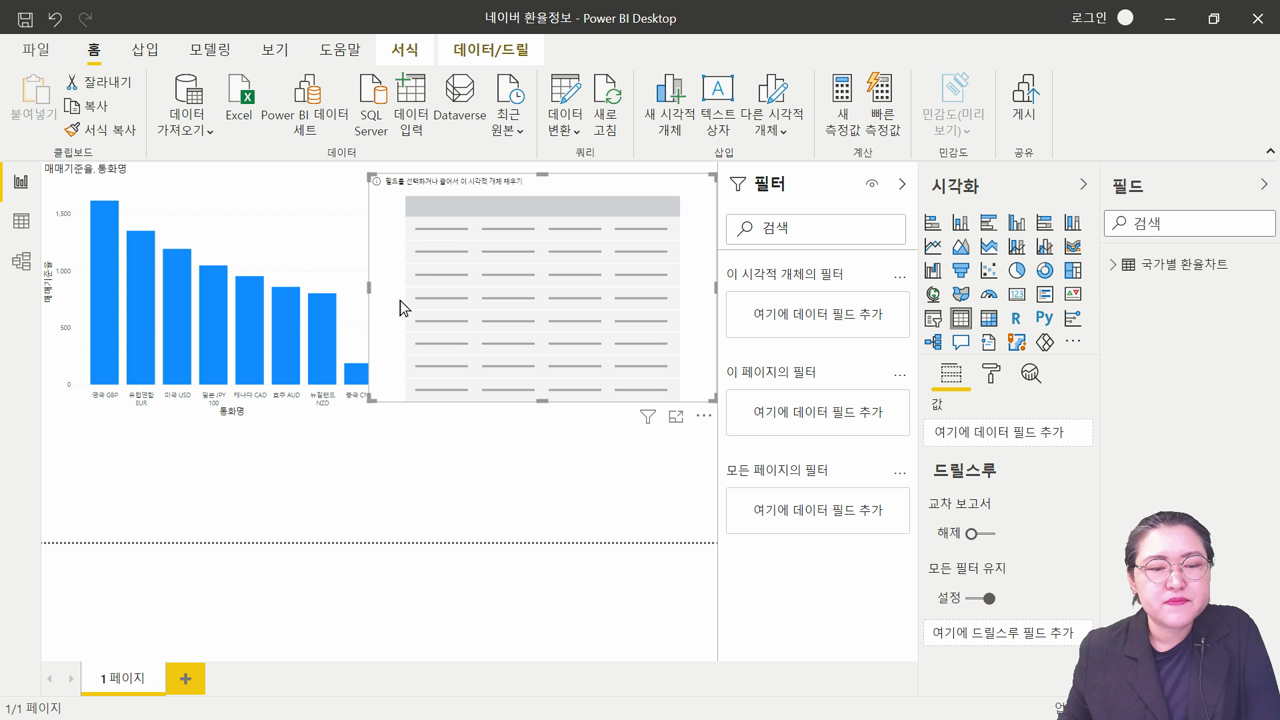Click the 데이터 입력 button
The height and width of the screenshot is (720, 1280).
point(411,105)
